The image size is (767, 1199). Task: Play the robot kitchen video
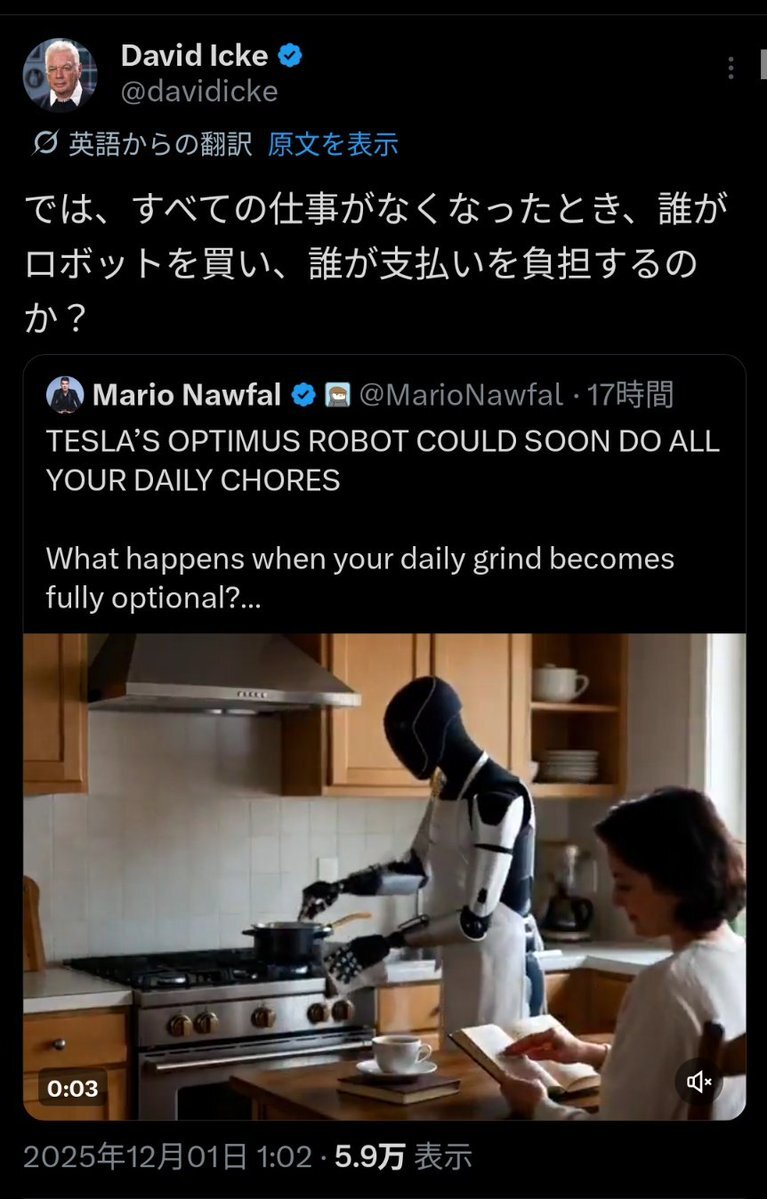[x=385, y=876]
